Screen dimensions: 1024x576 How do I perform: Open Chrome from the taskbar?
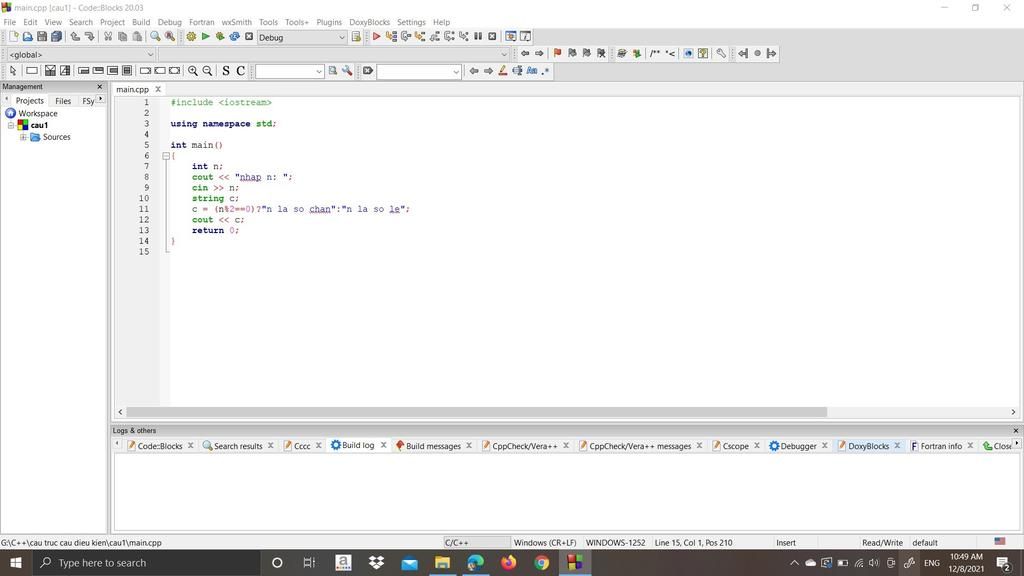coord(541,562)
